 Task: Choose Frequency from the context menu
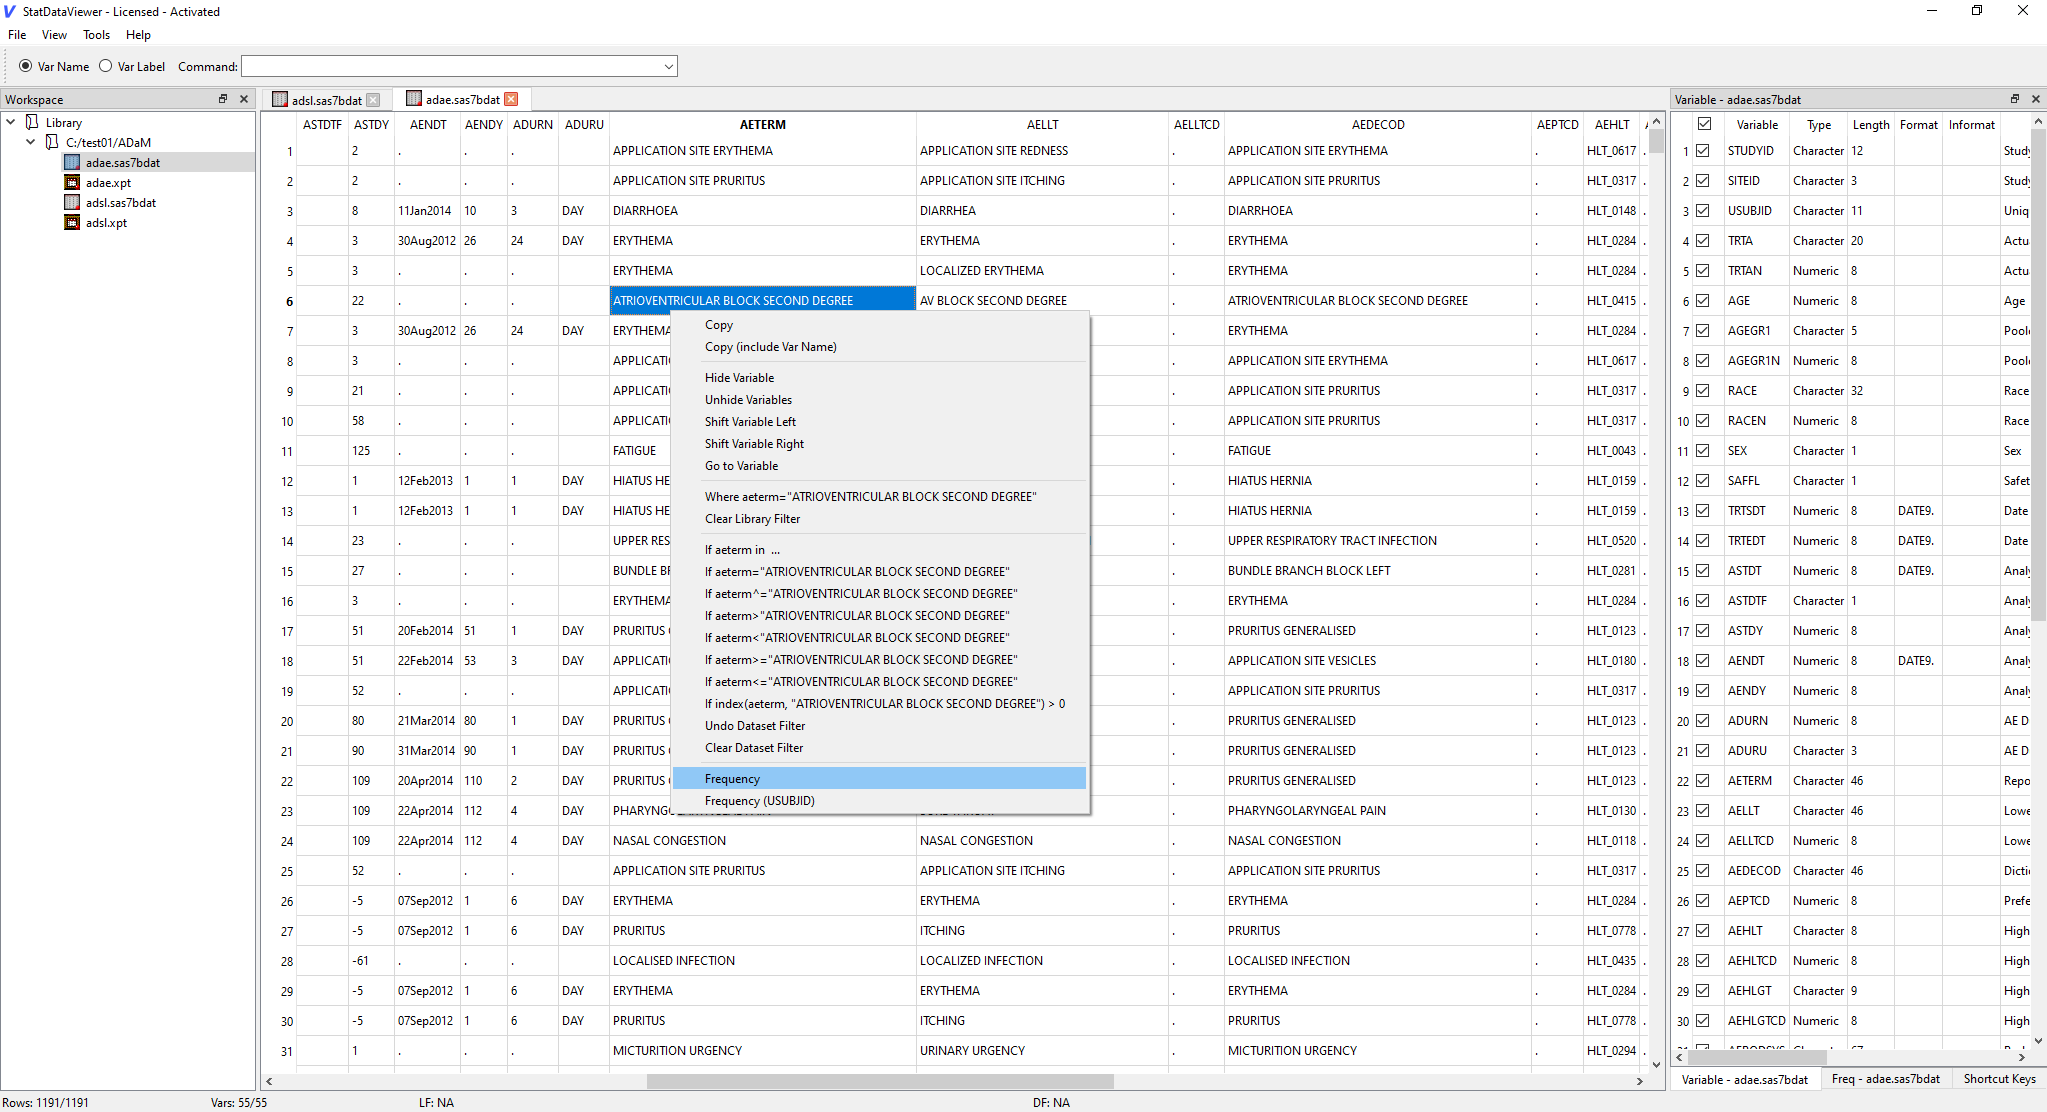coord(879,779)
